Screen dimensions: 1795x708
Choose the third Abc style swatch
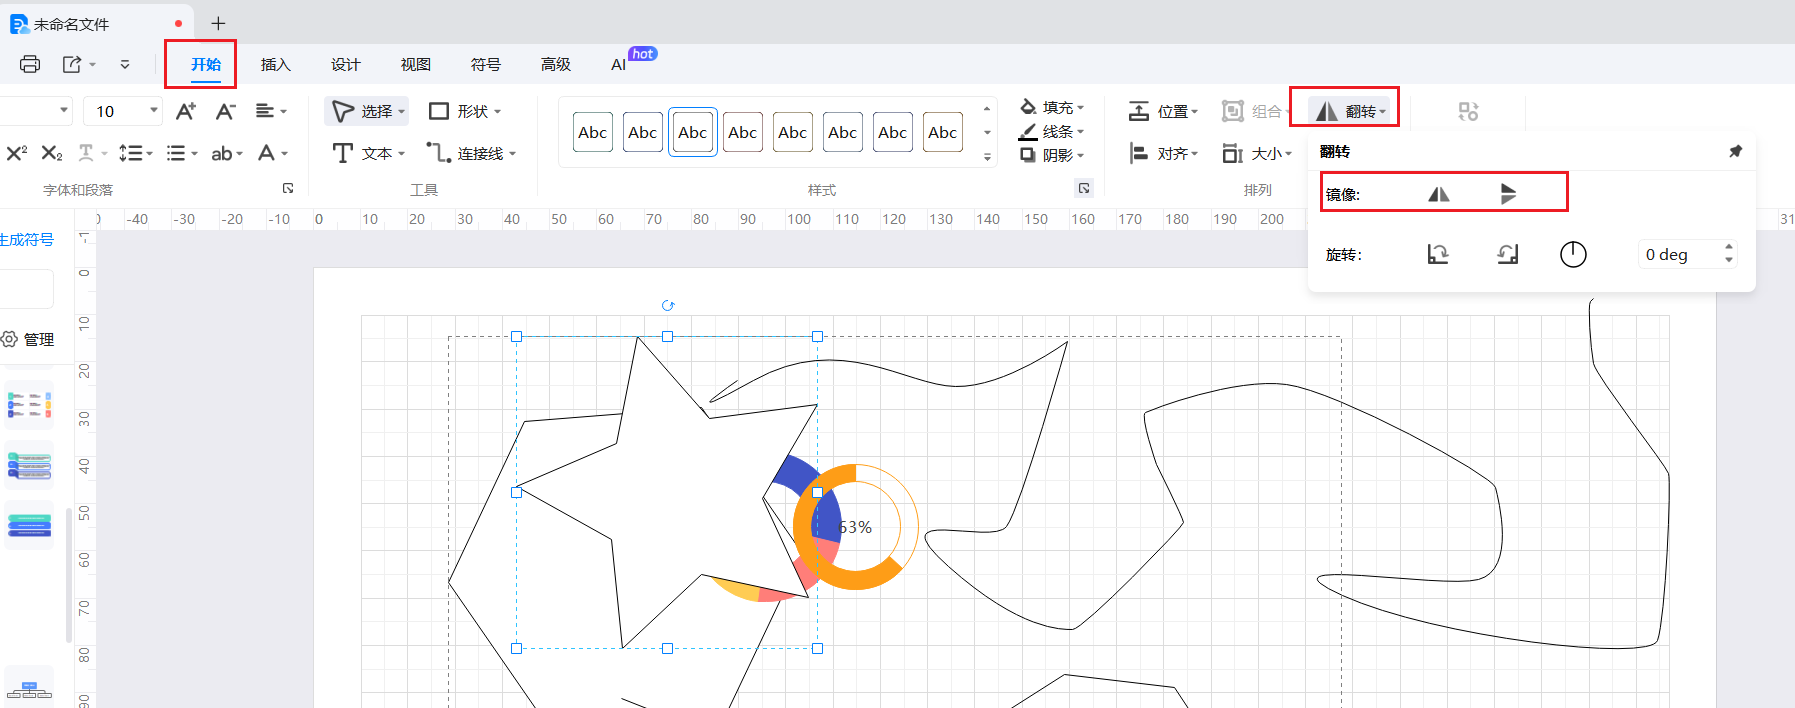[x=692, y=132]
